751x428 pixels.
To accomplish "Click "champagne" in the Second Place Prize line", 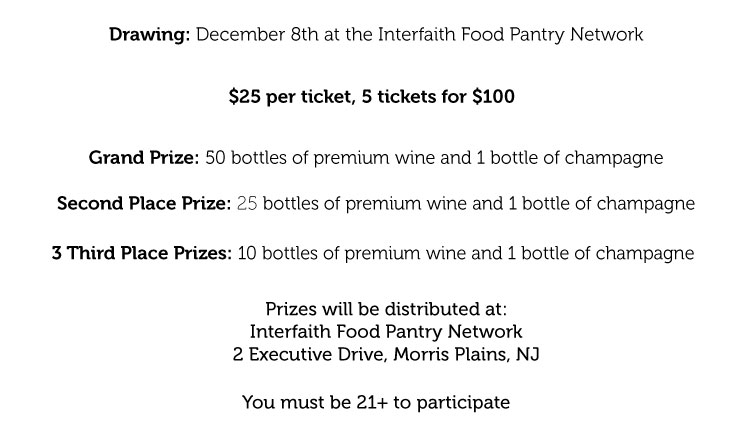I will click(647, 204).
